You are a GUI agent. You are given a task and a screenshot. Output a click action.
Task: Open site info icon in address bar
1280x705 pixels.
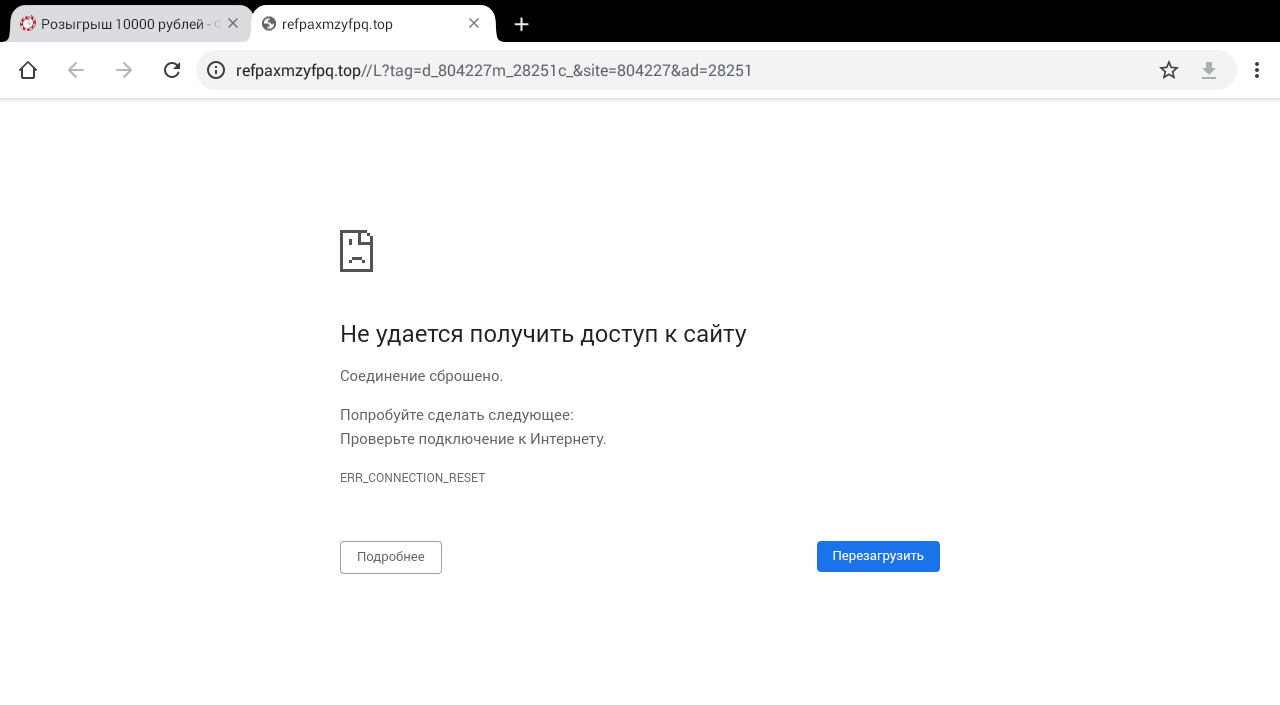pyautogui.click(x=216, y=70)
